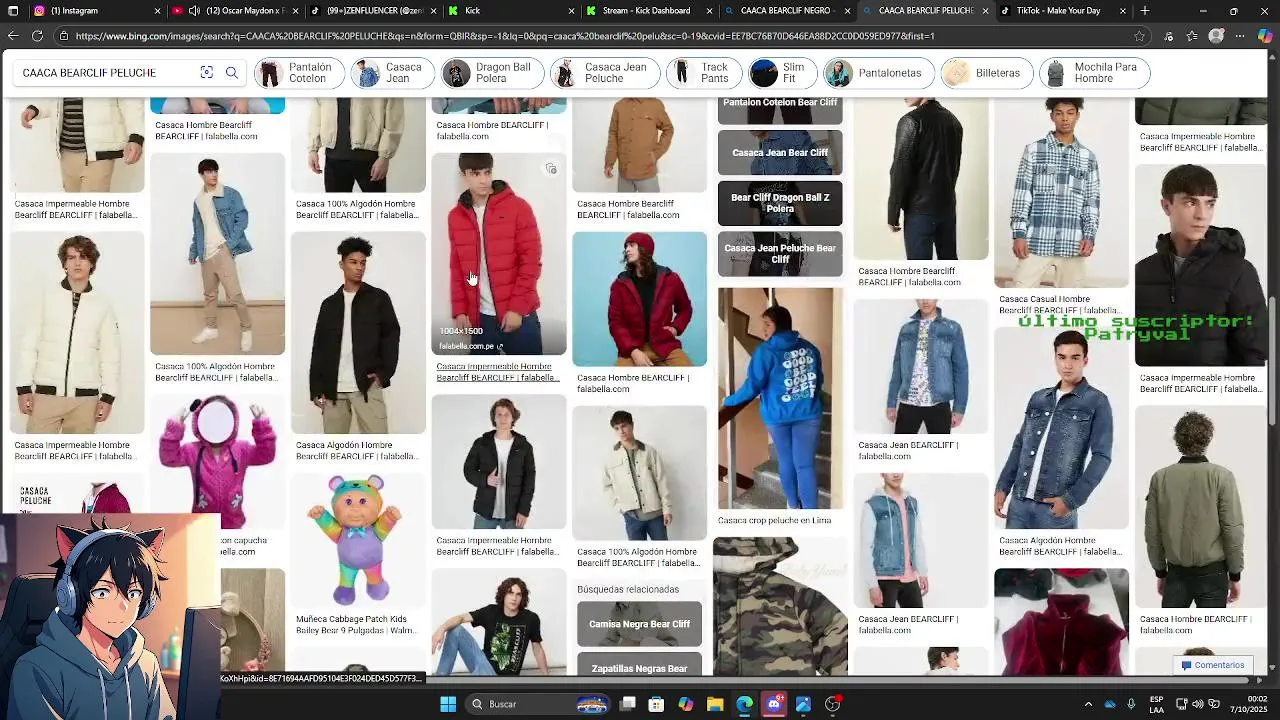The height and width of the screenshot is (720, 1280).
Task: Select Track Pants filter chip
Action: pyautogui.click(x=705, y=73)
